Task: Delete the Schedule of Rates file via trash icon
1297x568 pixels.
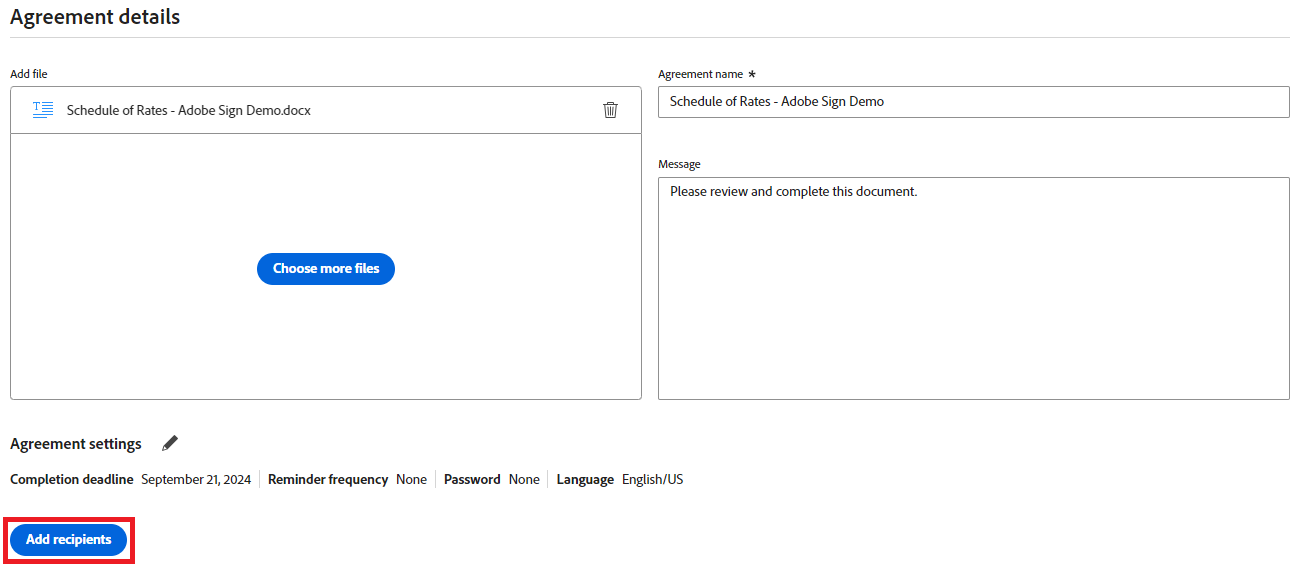Action: point(610,110)
